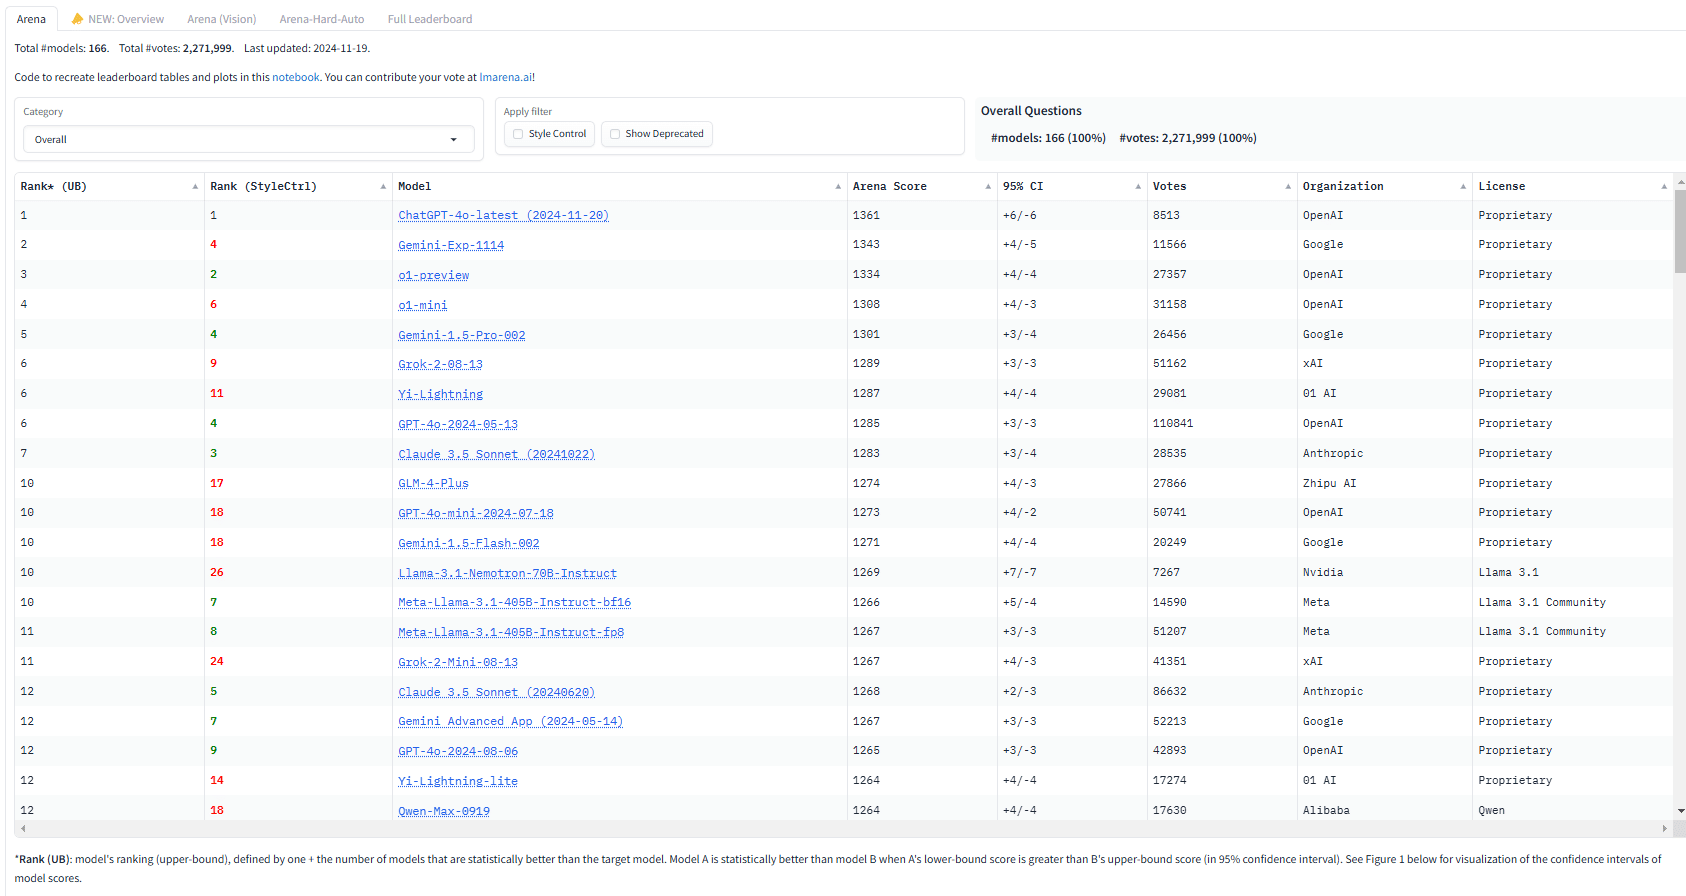
Task: Click sort arrow in Rank (StyleCtrl) header
Action: 383,187
